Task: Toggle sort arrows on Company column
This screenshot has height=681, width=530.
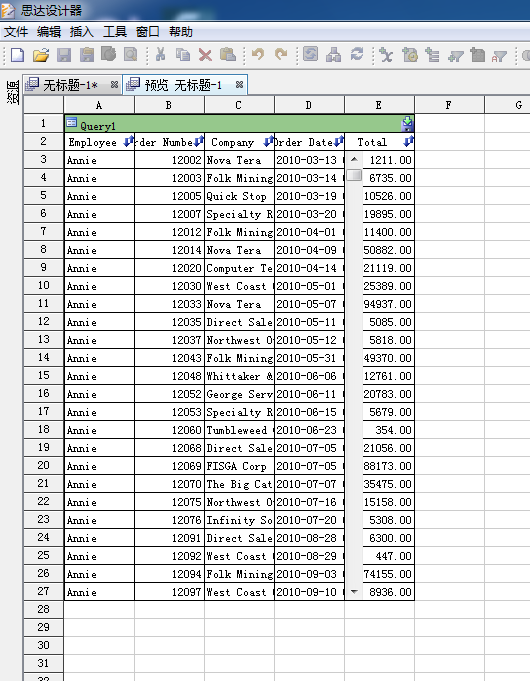Action: pyautogui.click(x=269, y=142)
